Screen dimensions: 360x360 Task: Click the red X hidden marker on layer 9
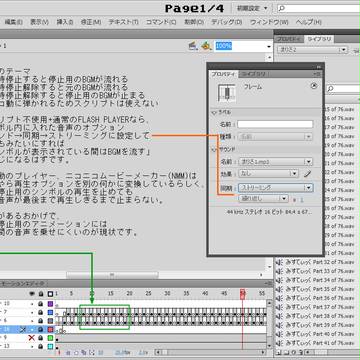[32, 338]
